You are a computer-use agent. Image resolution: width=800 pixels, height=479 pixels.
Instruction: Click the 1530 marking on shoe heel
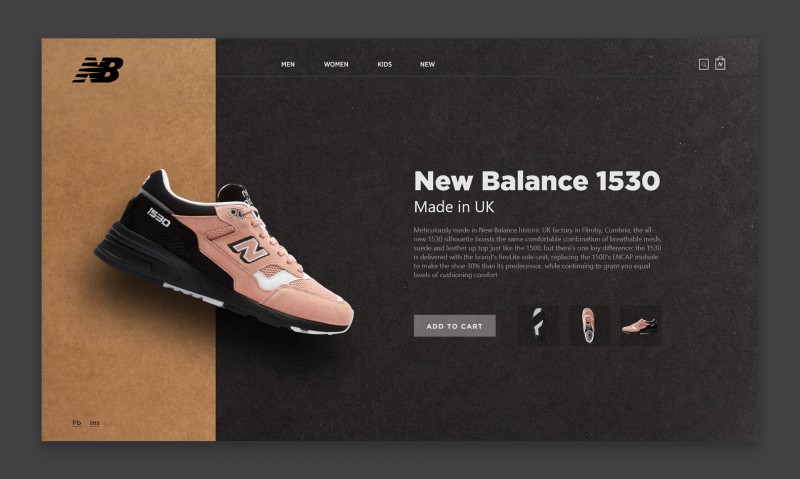click(159, 217)
